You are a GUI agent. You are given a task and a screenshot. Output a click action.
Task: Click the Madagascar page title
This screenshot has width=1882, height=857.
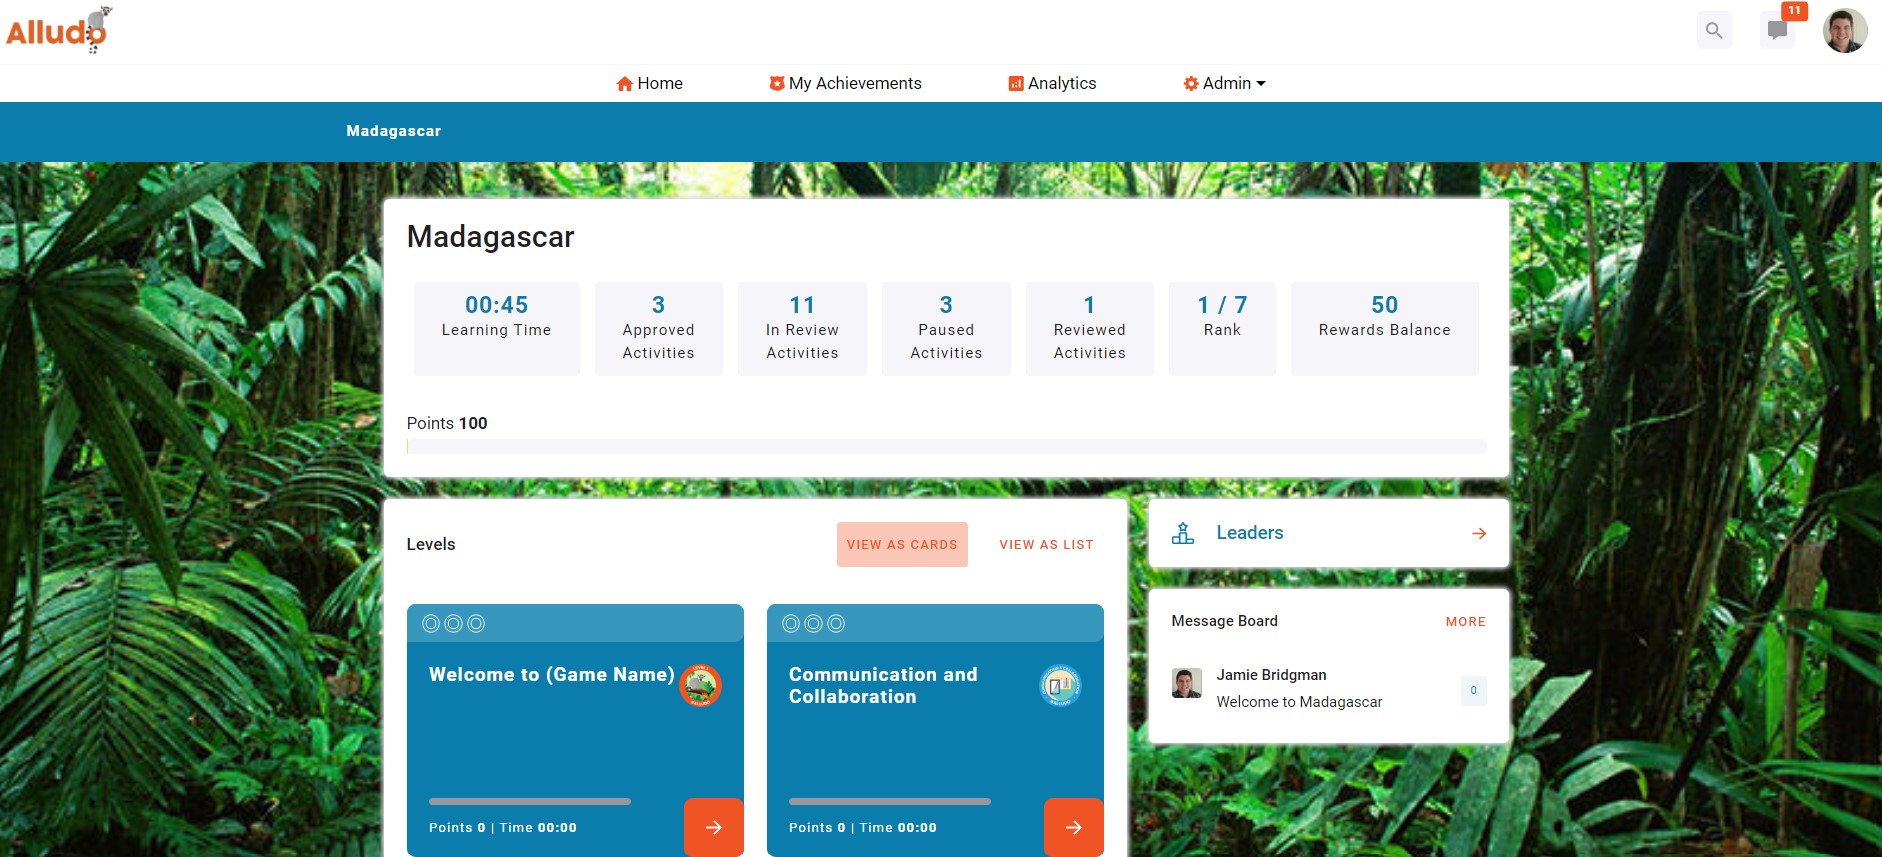click(491, 237)
